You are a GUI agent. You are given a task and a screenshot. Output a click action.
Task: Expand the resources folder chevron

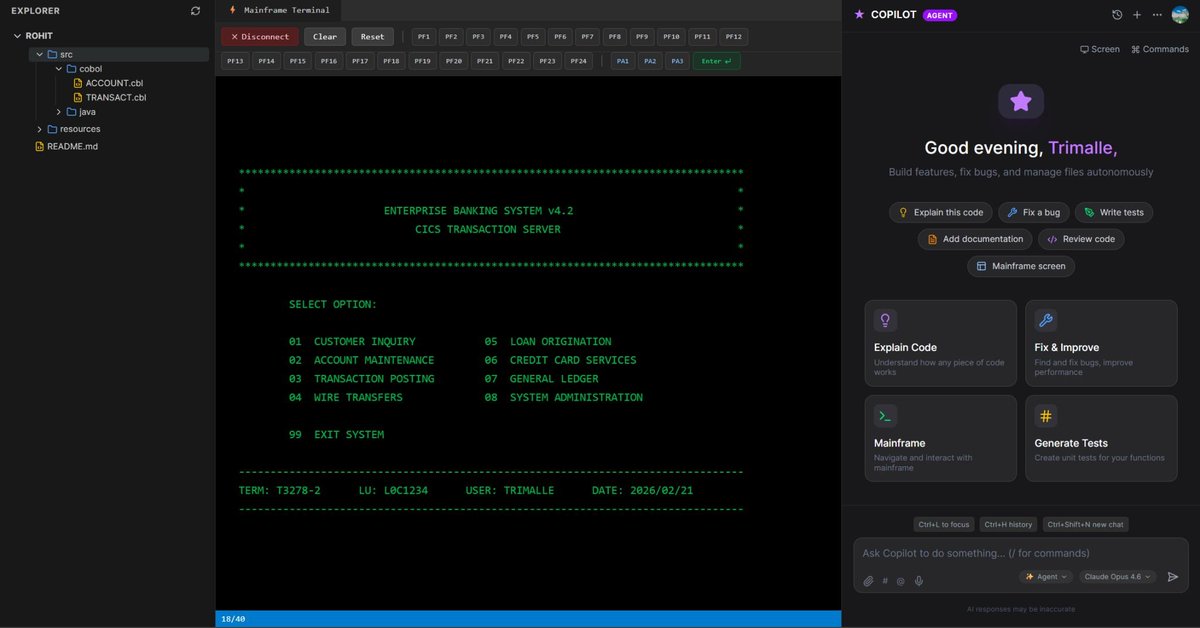[x=39, y=129]
